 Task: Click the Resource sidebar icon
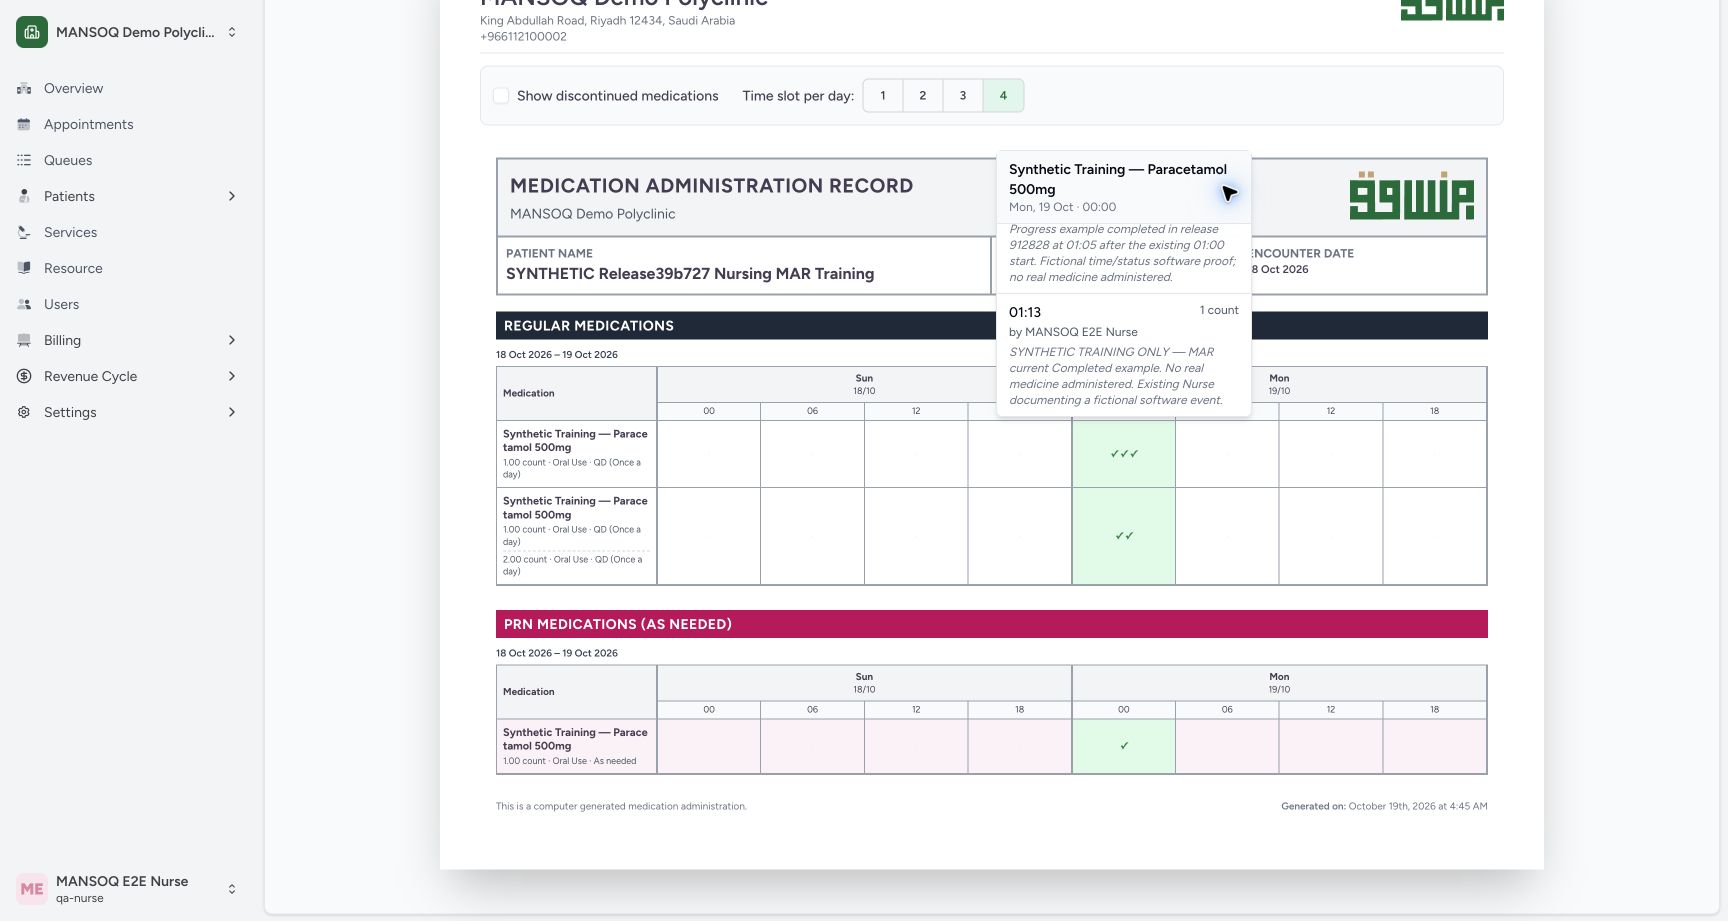pos(24,268)
